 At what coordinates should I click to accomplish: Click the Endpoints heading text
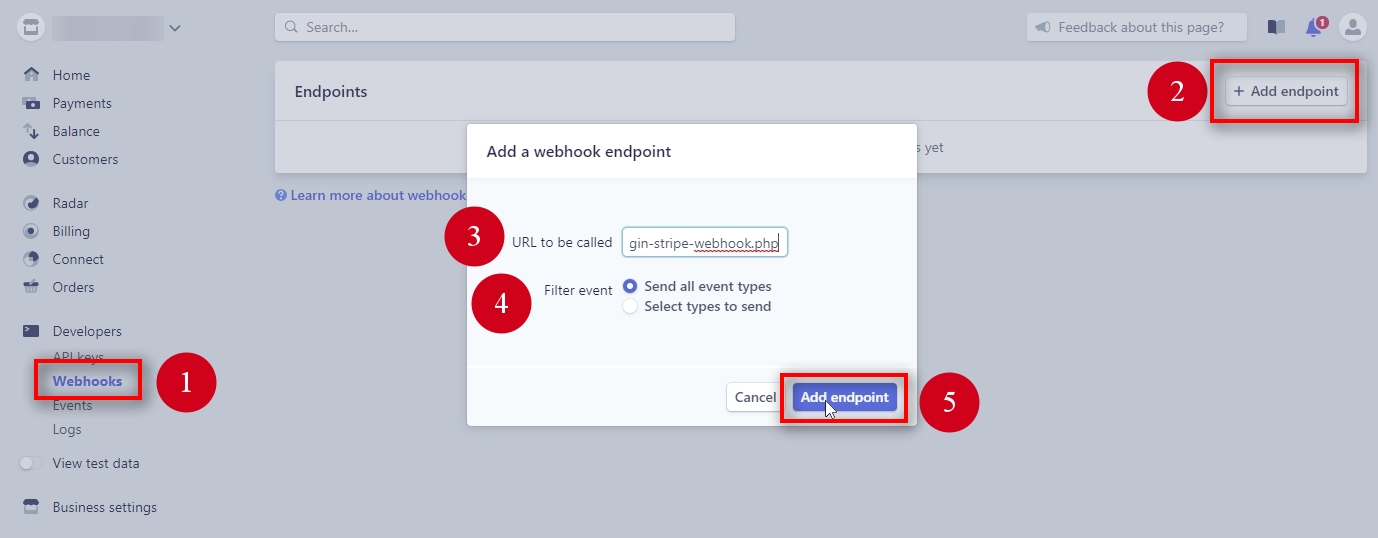click(x=331, y=91)
